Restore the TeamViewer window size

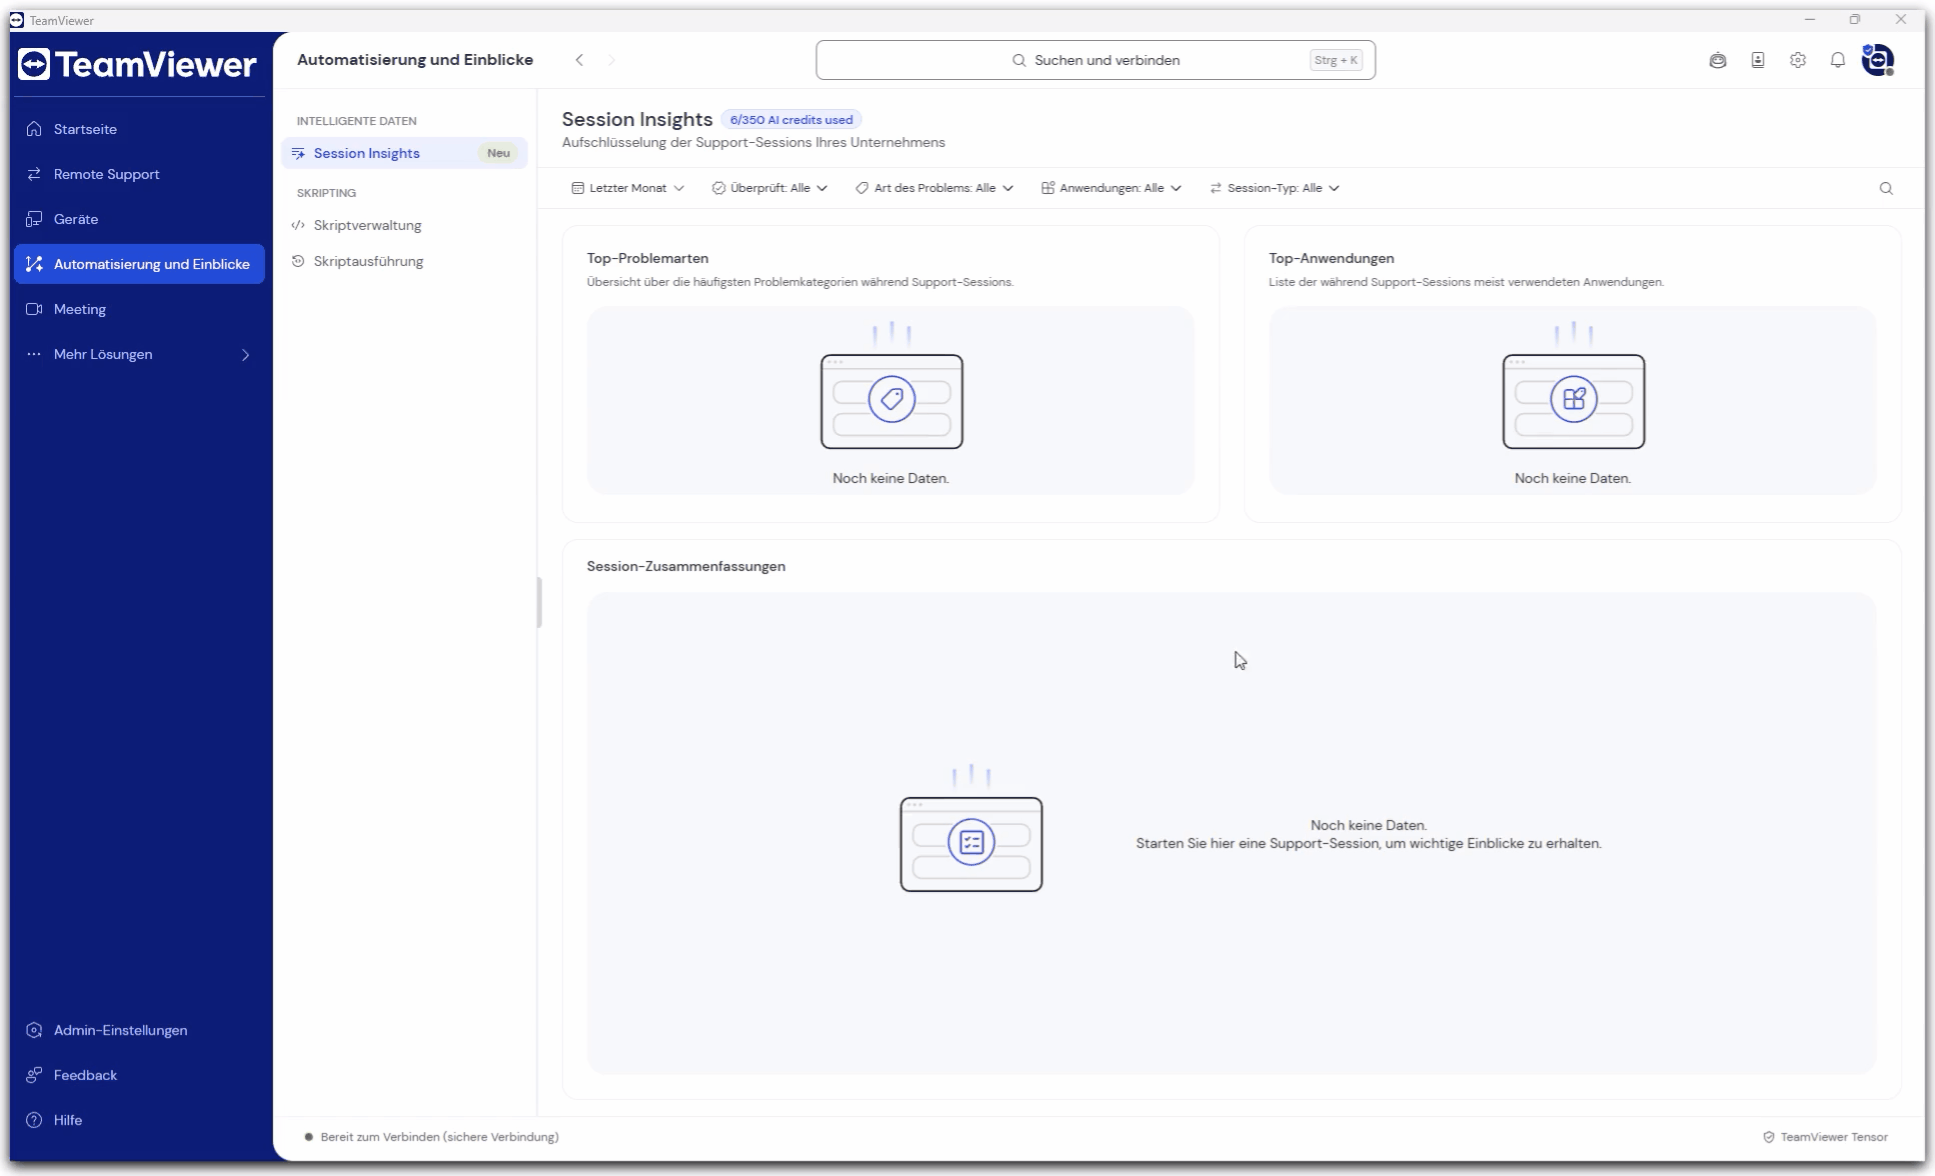1855,19
